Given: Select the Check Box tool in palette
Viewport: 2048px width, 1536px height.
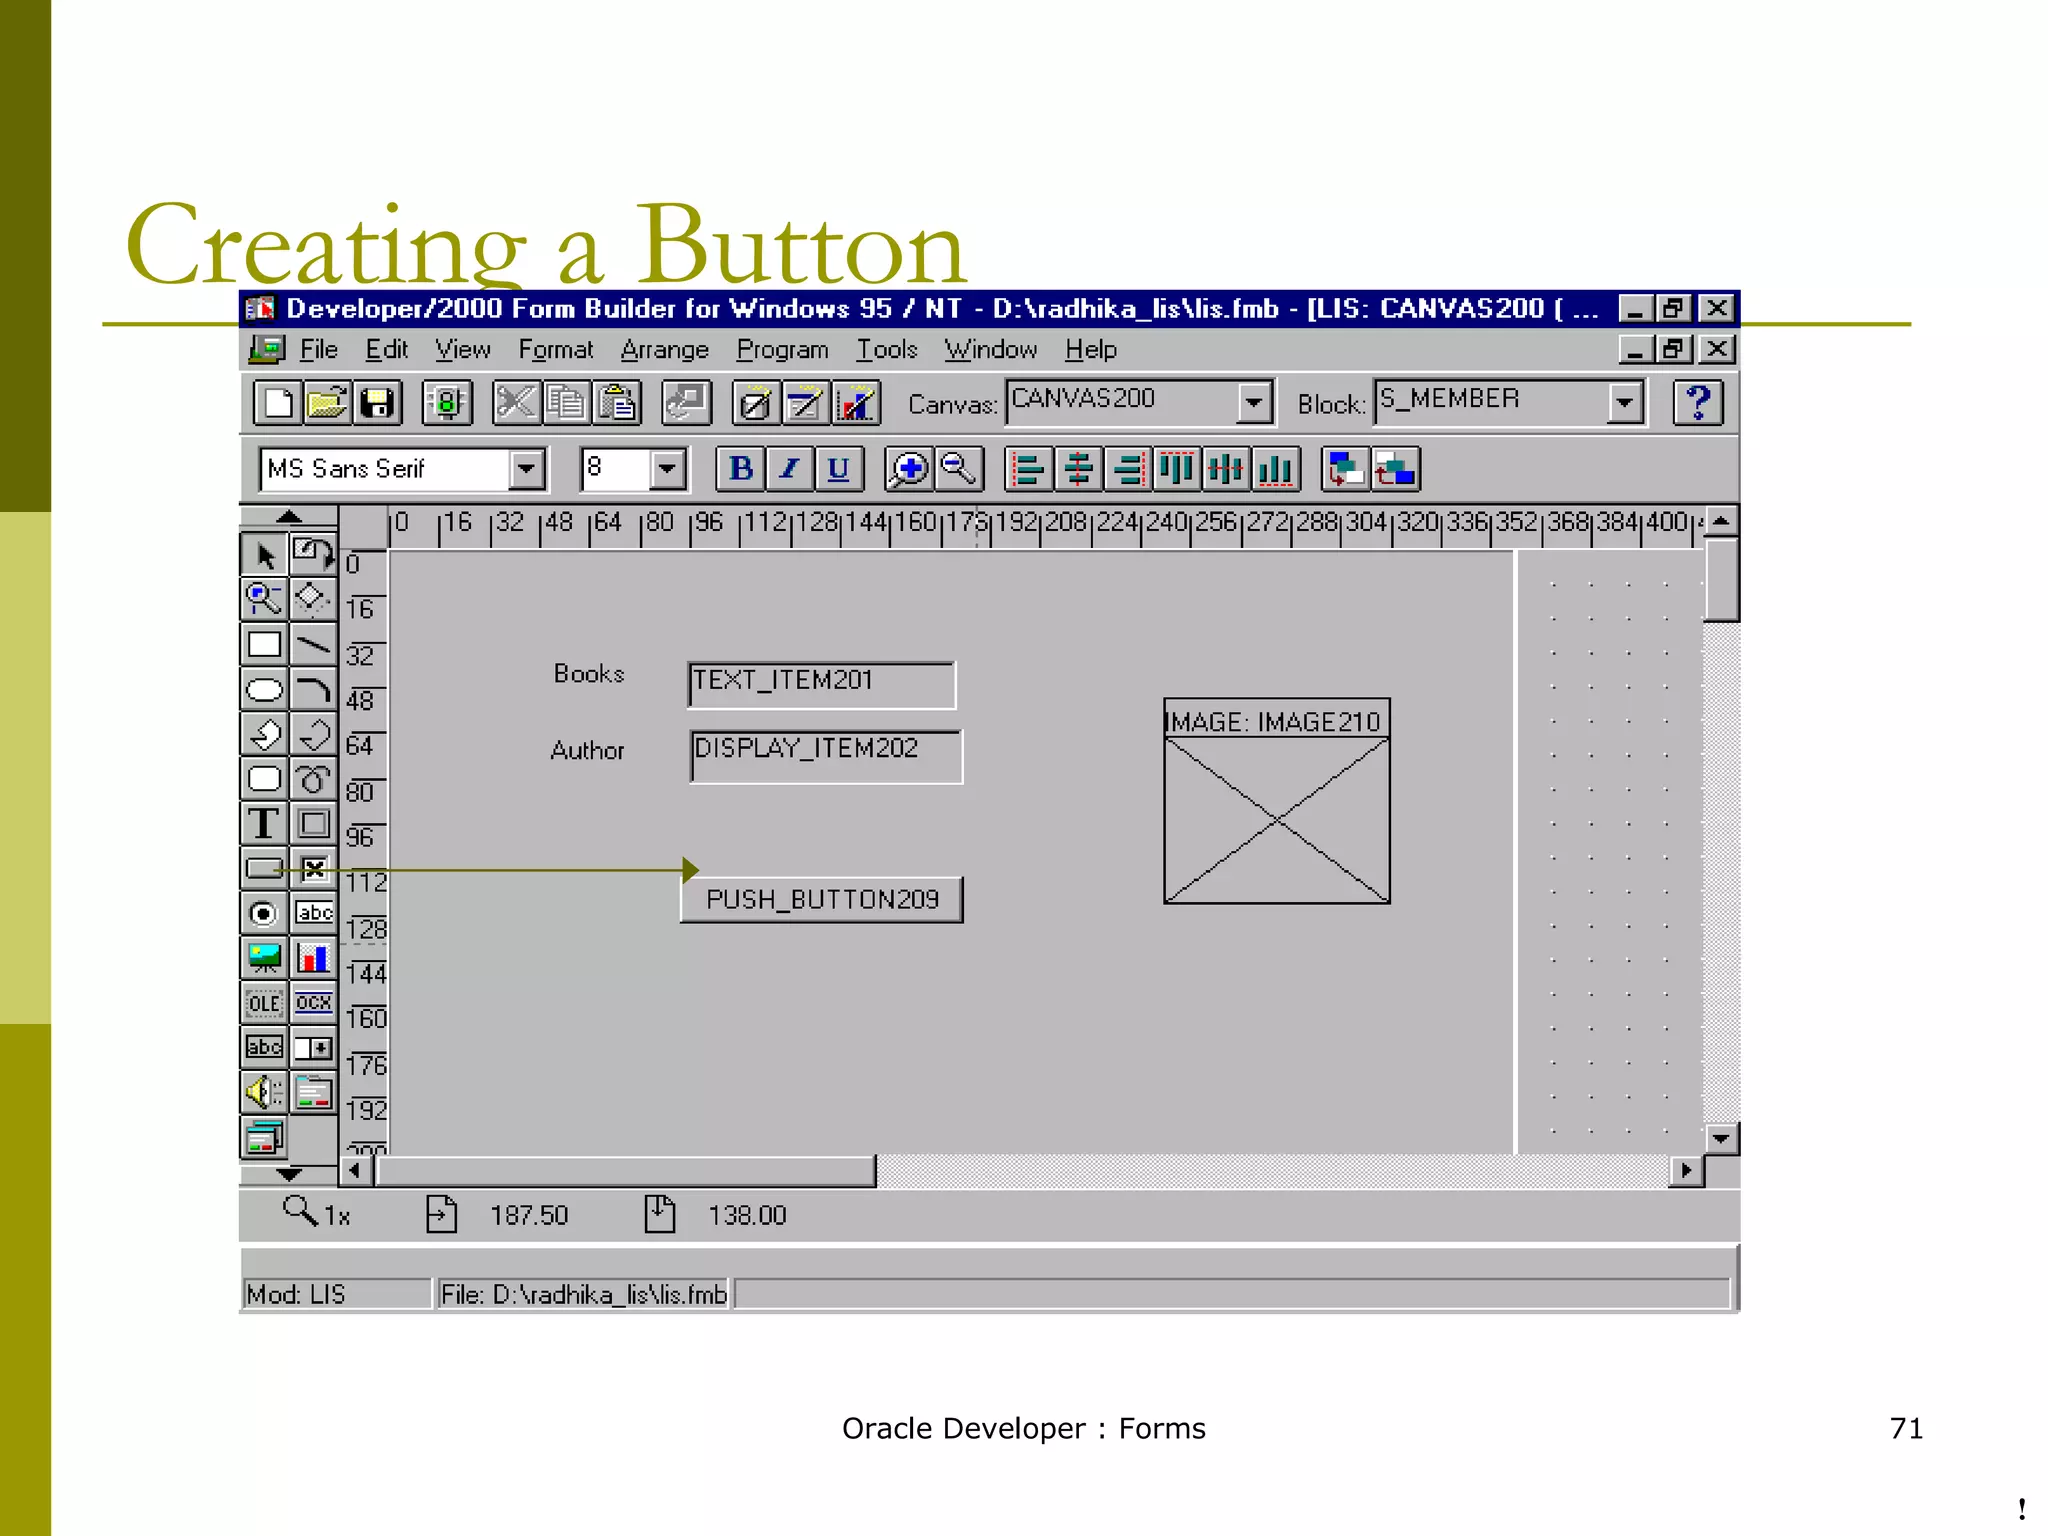Looking at the screenshot, I should click(313, 868).
